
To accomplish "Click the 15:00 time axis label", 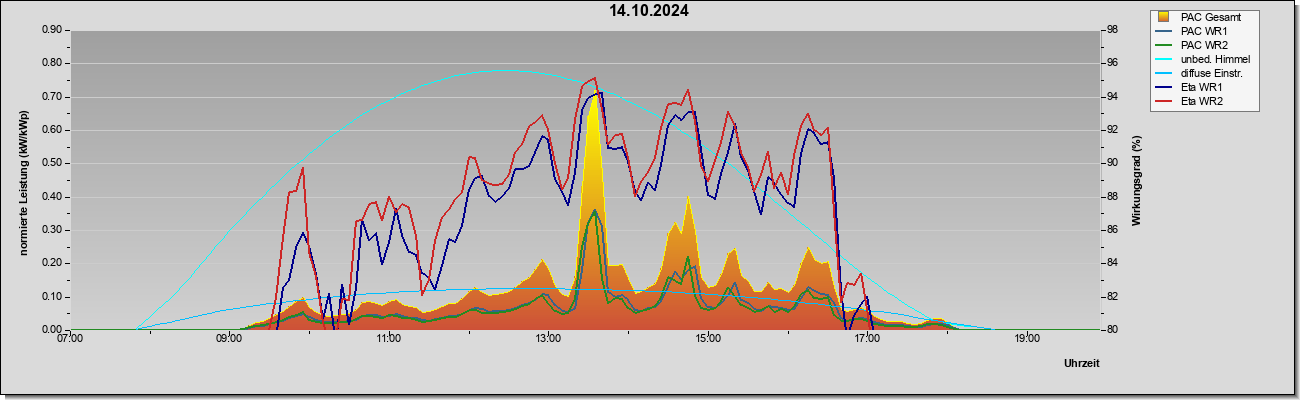I will pos(708,339).
